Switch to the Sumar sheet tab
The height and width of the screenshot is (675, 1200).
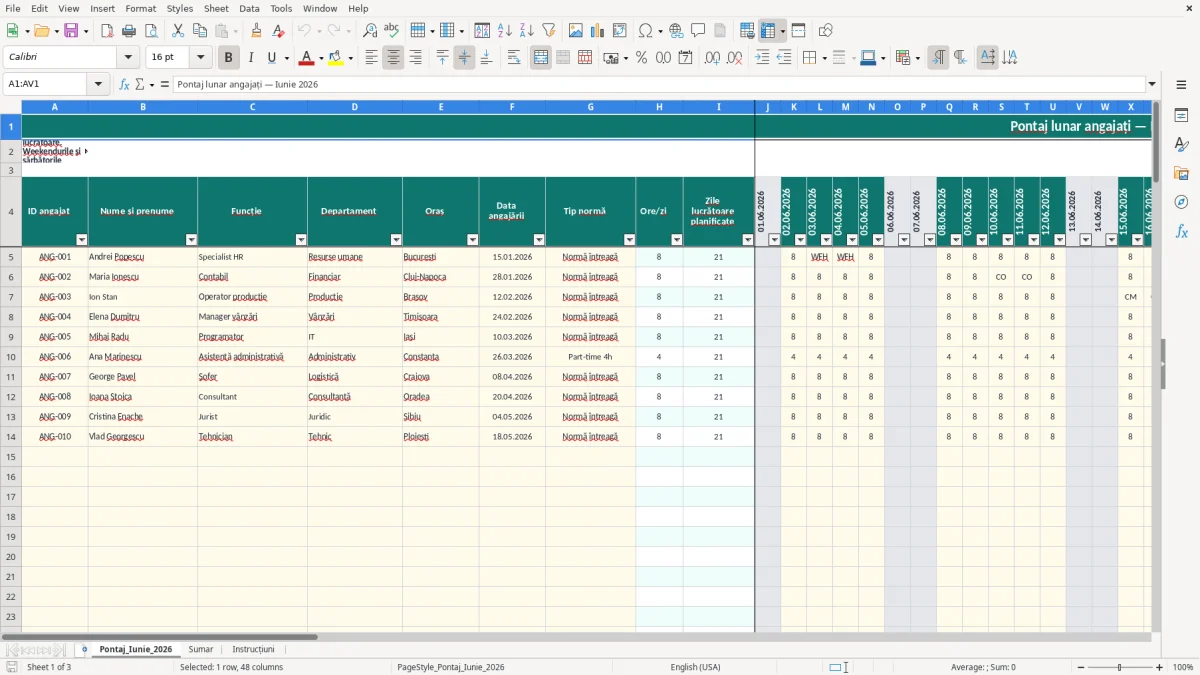click(x=201, y=649)
